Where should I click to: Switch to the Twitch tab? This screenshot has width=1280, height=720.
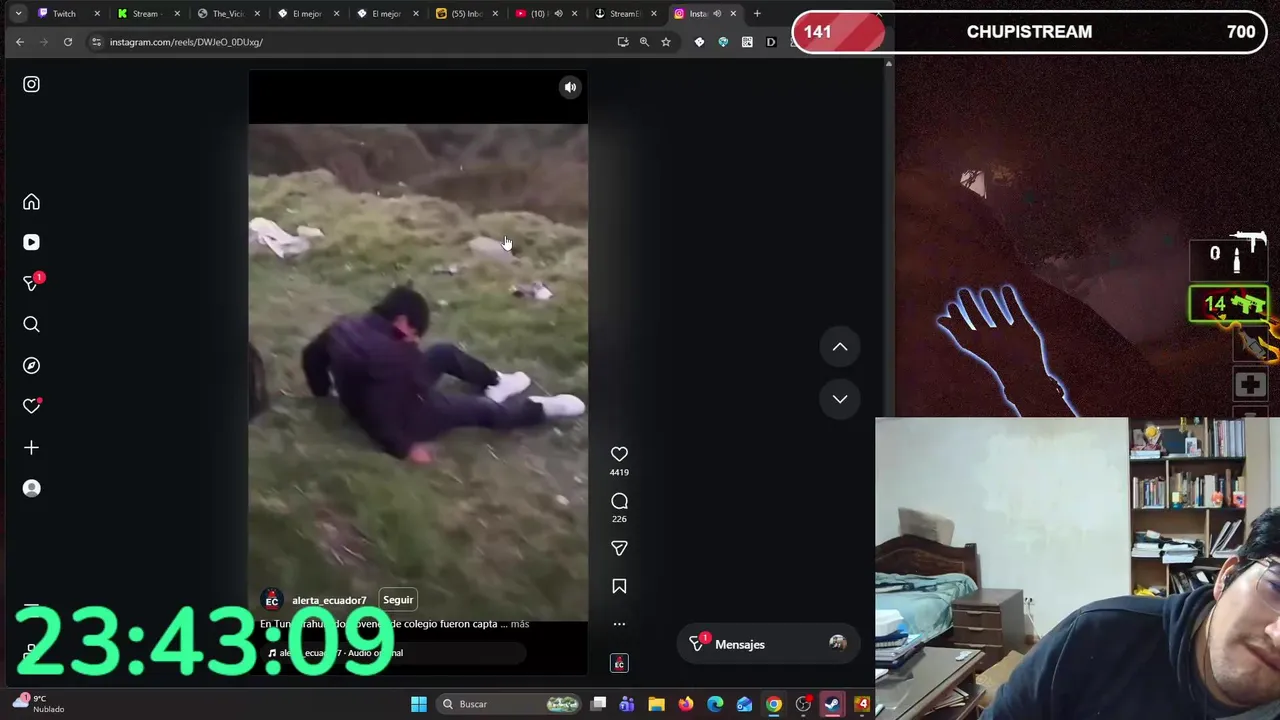coord(68,13)
